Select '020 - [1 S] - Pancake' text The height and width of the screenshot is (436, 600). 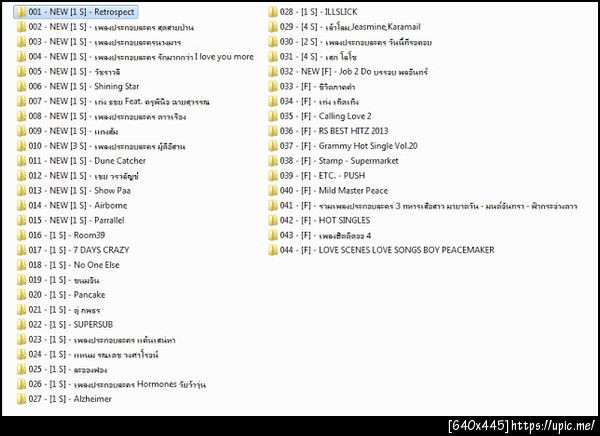tap(67, 295)
